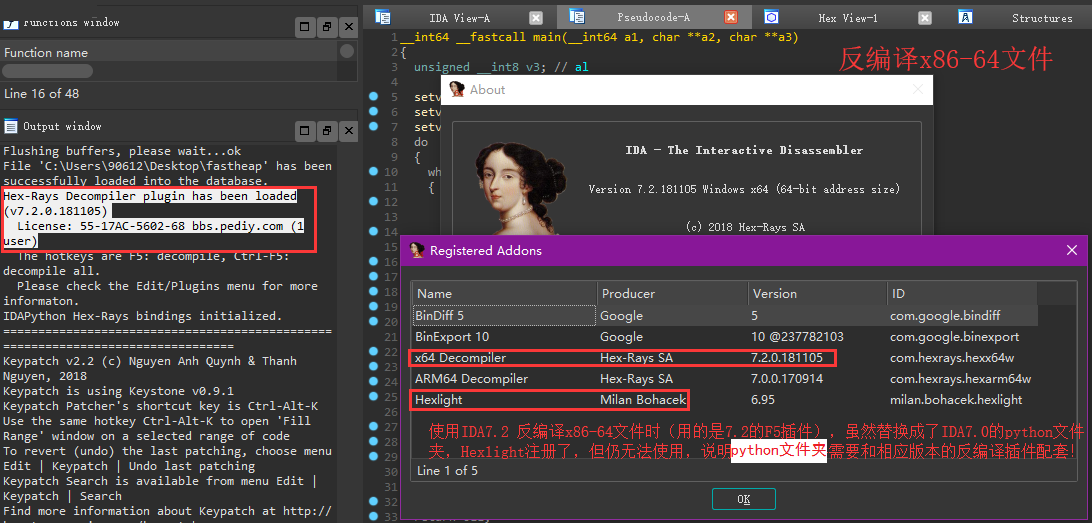Click the Registered Addons title icon

417,251
